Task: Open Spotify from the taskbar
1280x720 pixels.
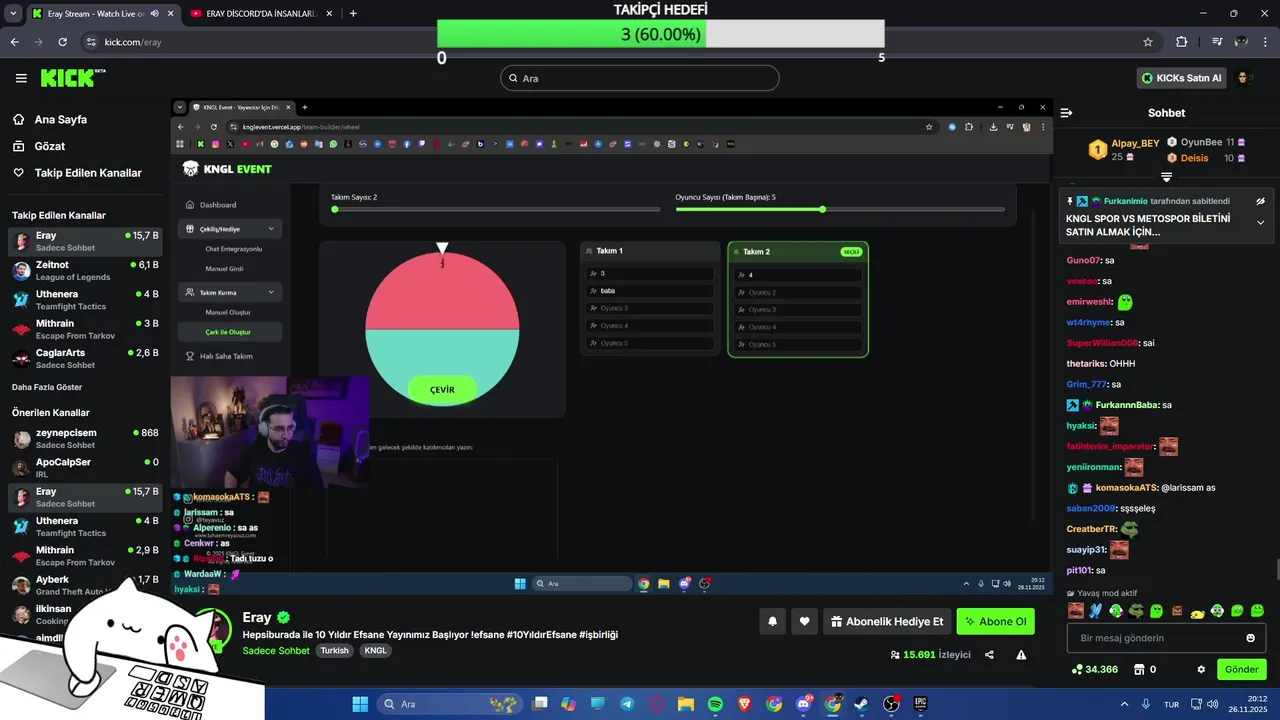Action: (x=715, y=704)
